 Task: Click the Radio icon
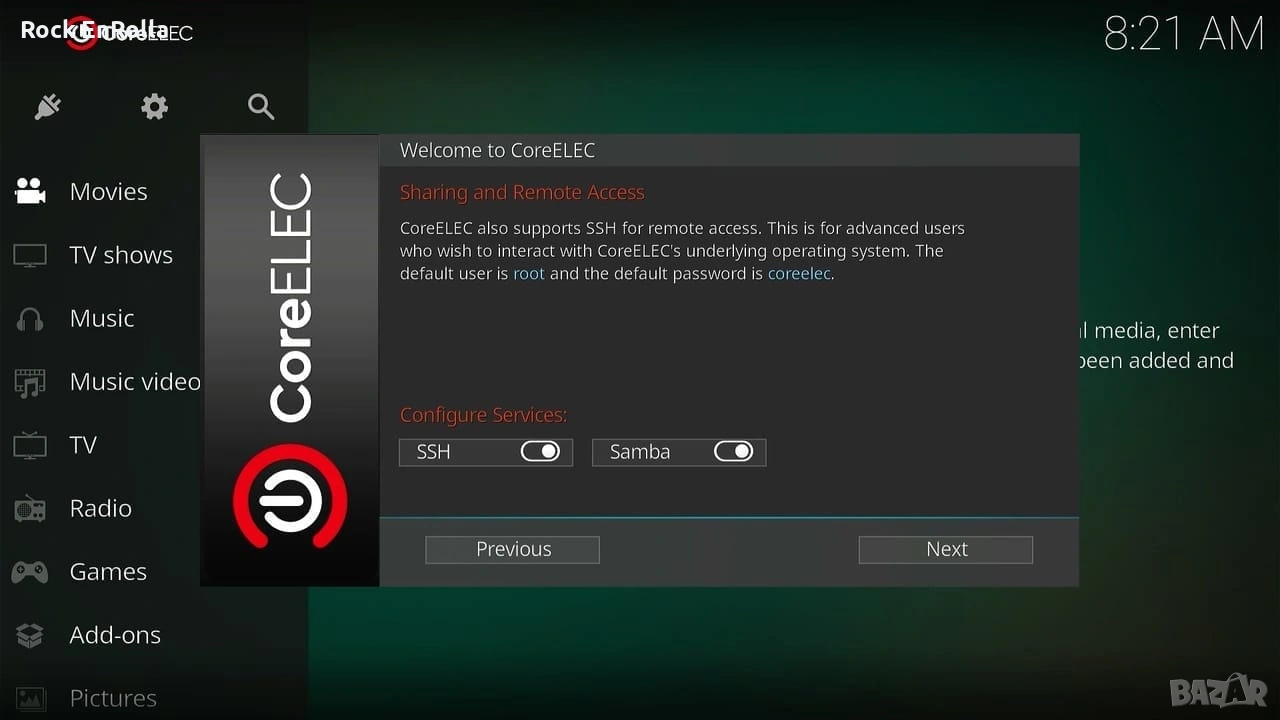click(x=30, y=509)
